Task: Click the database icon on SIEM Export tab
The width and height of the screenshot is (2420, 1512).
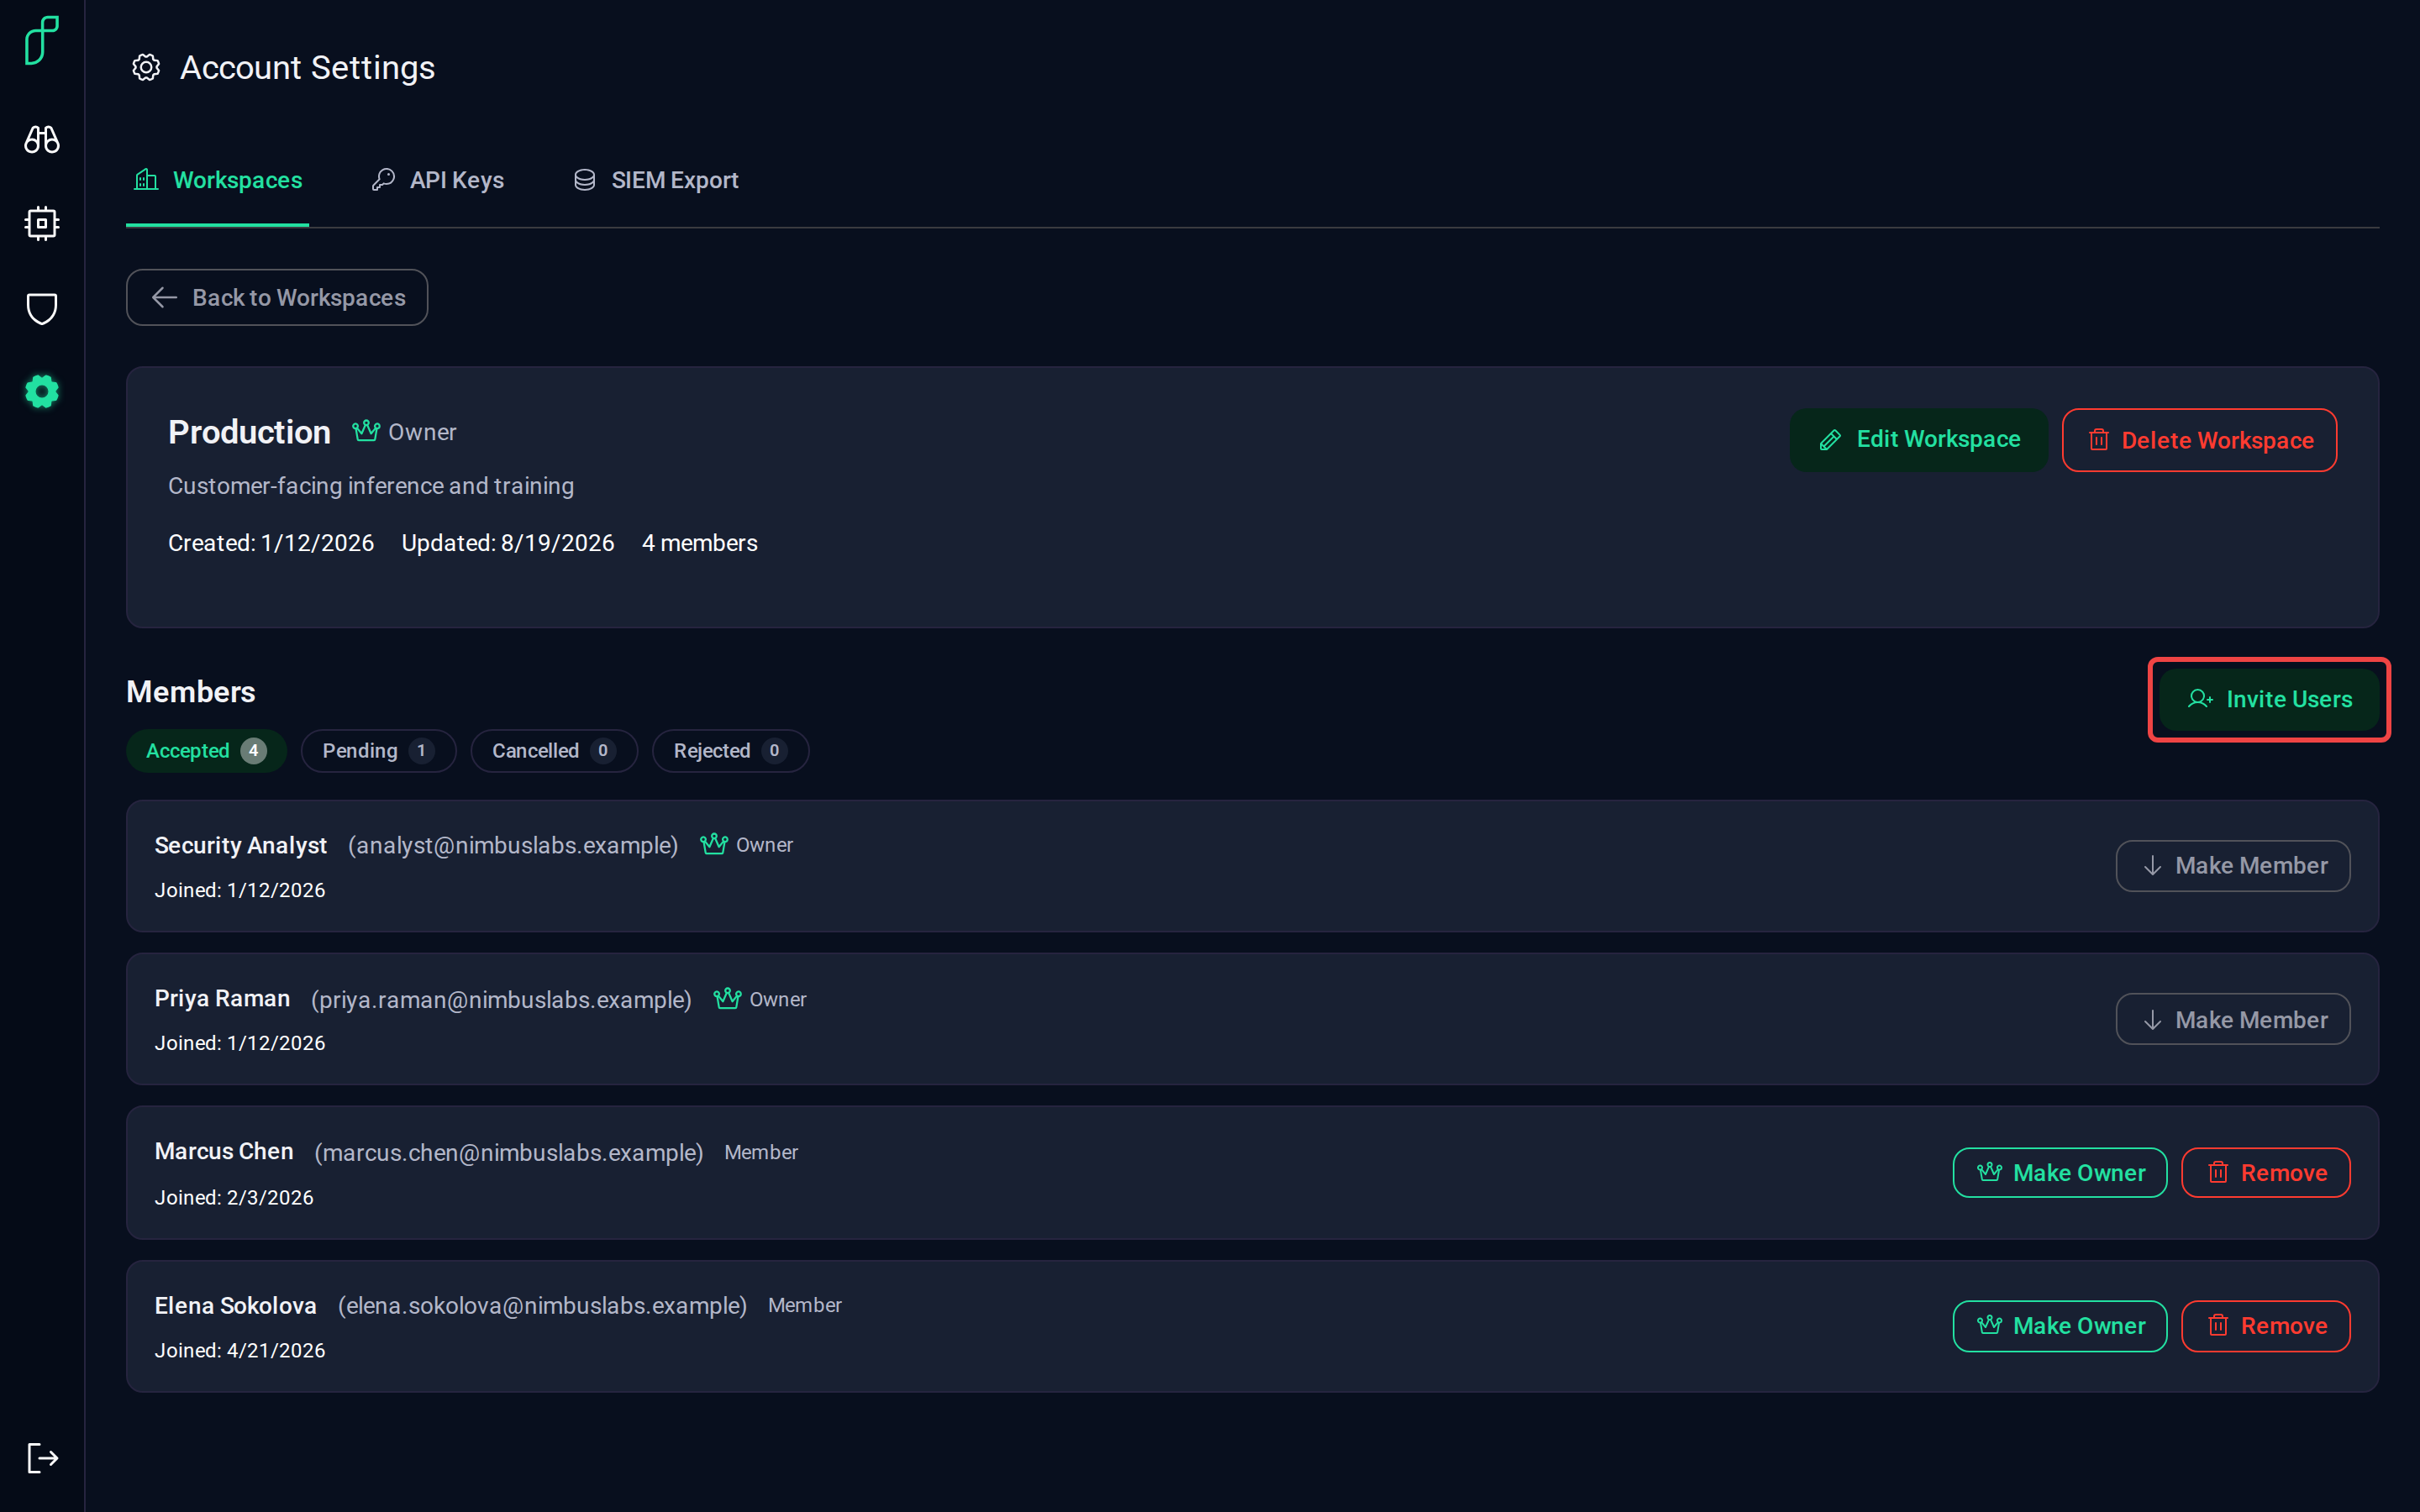Action: (x=585, y=180)
